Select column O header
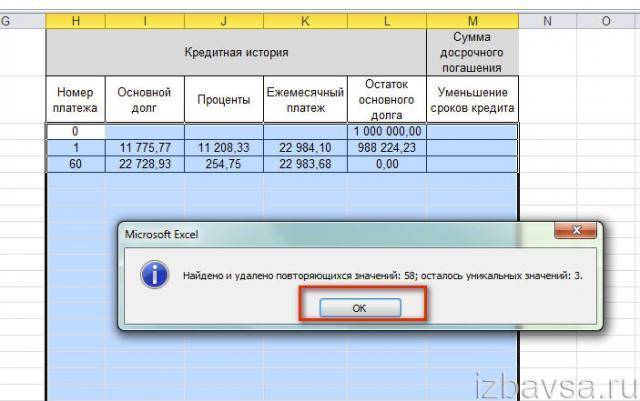This screenshot has height=401, width=640. point(606,20)
